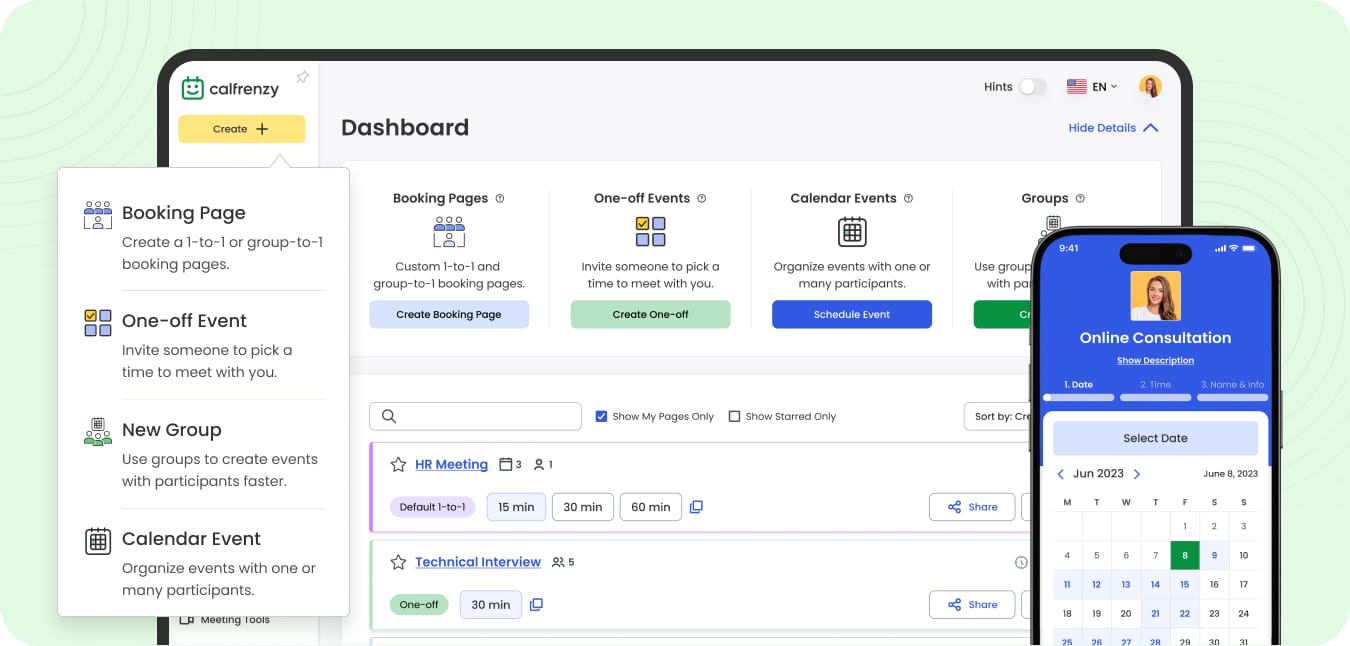Click the person icon beside HR Meeting

coord(539,464)
